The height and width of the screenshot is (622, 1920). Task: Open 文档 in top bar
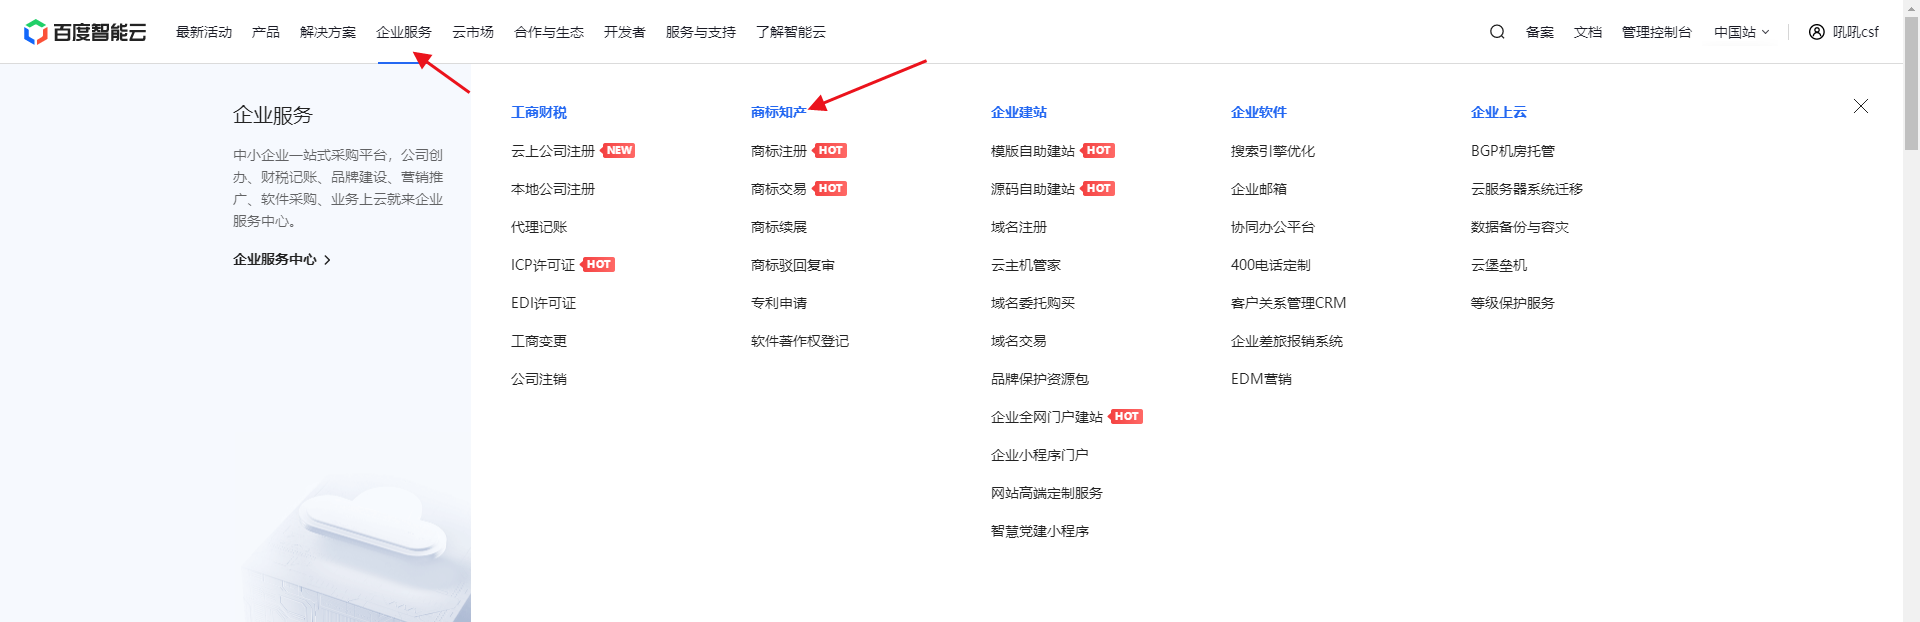coord(1588,32)
